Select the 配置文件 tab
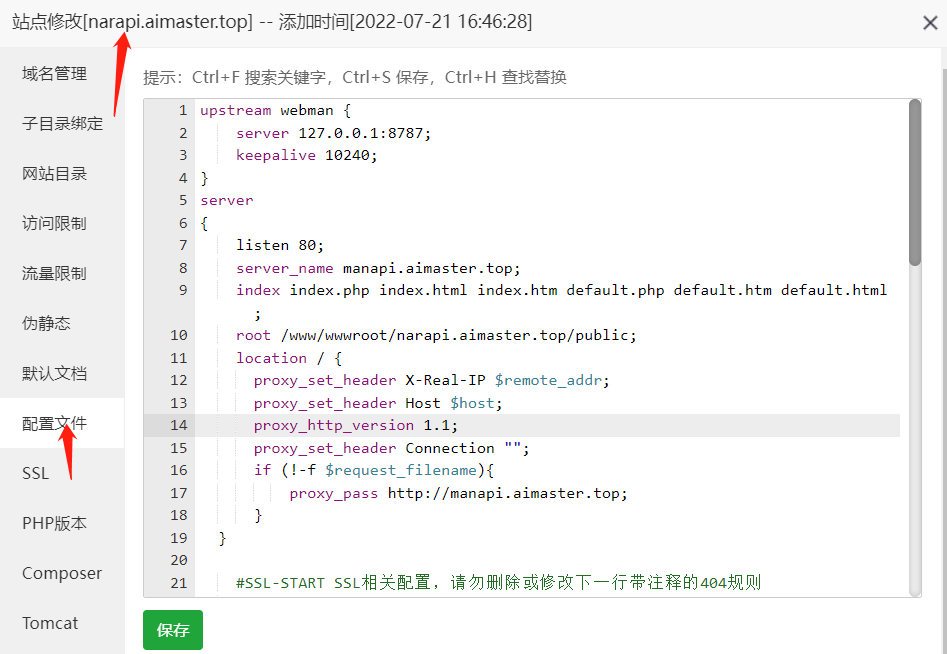947x654 pixels. click(62, 423)
